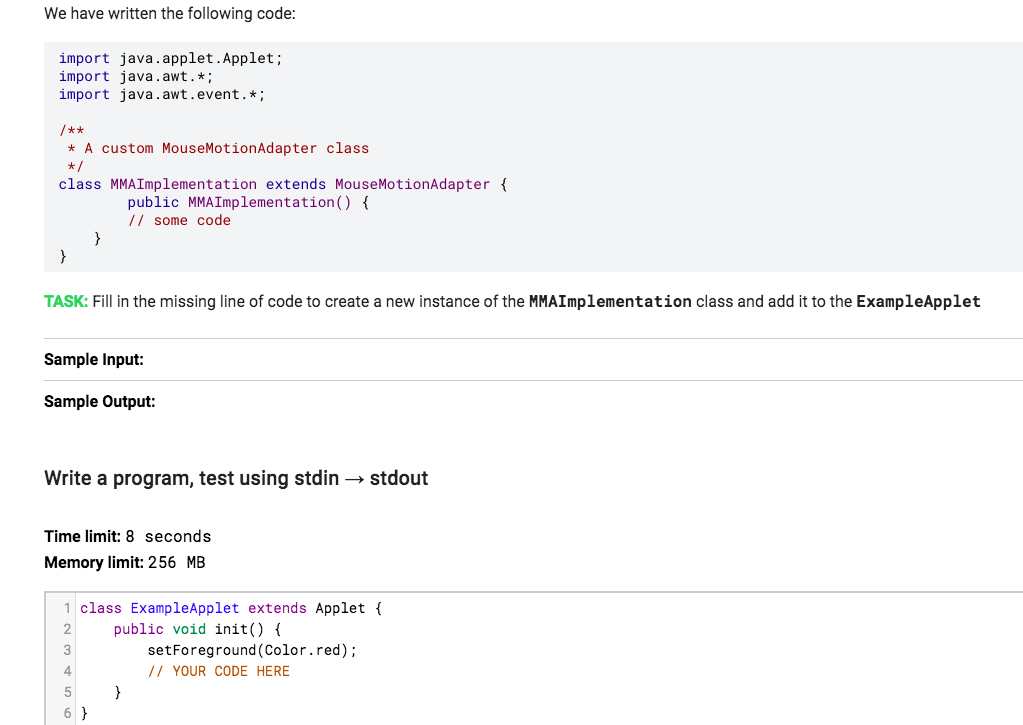This screenshot has width=1023, height=725.
Task: Click line number 1 in the editor gutter
Action: [67, 608]
